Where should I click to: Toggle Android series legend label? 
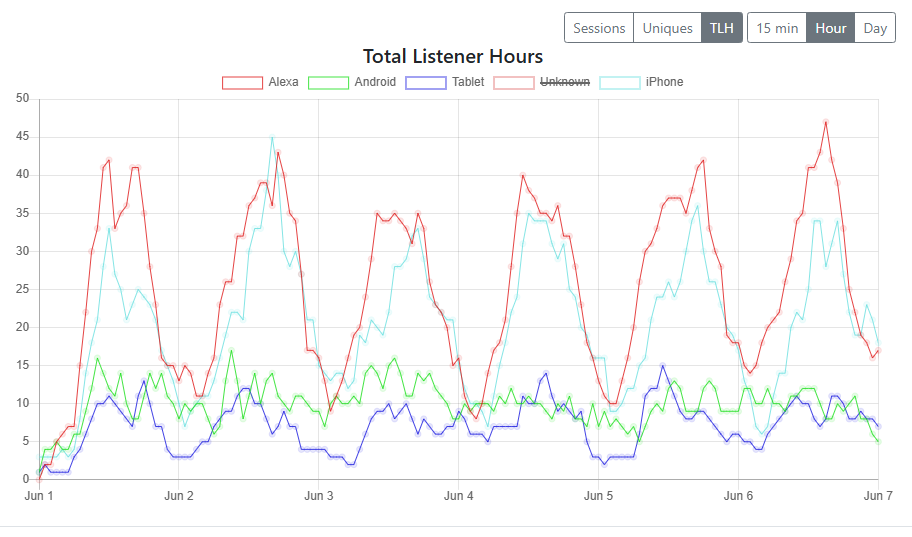[x=375, y=82]
